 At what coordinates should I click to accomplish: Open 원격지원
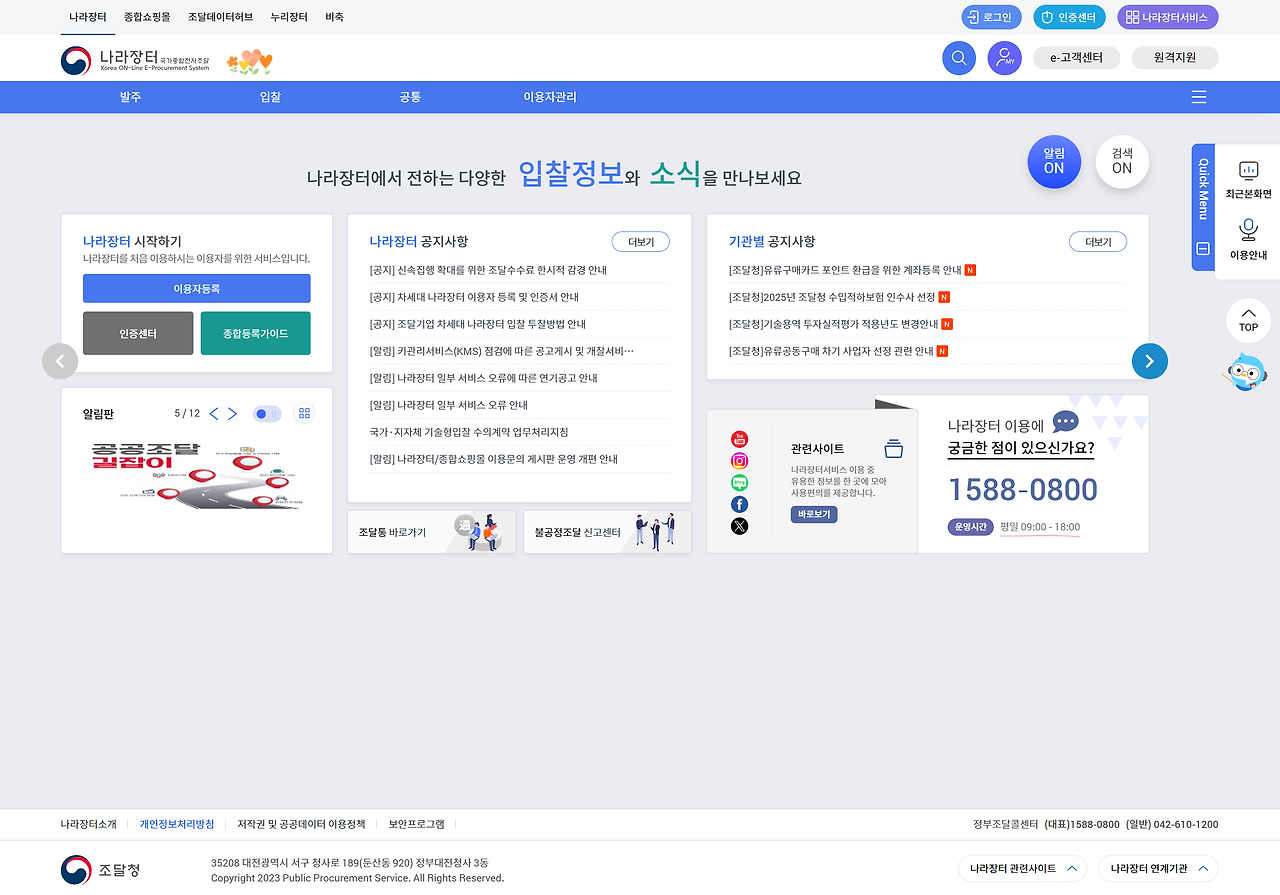1175,58
